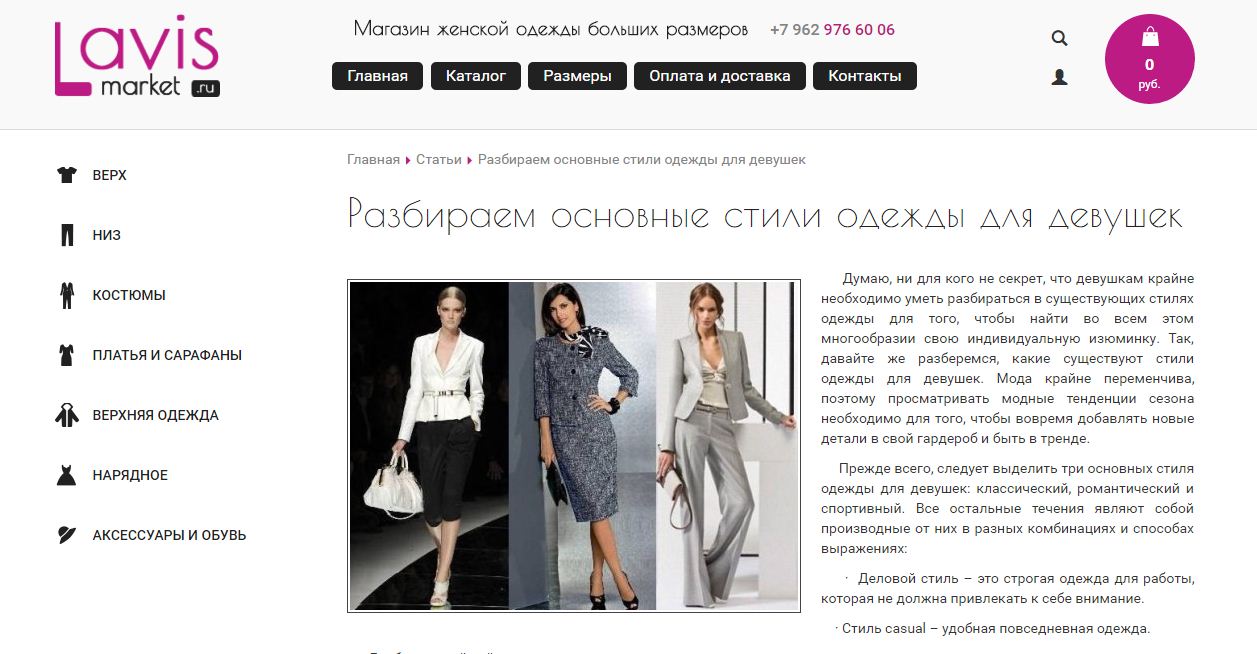Click the Главная breadcrumb link
Image resolution: width=1257 pixels, height=654 pixels.
373,159
